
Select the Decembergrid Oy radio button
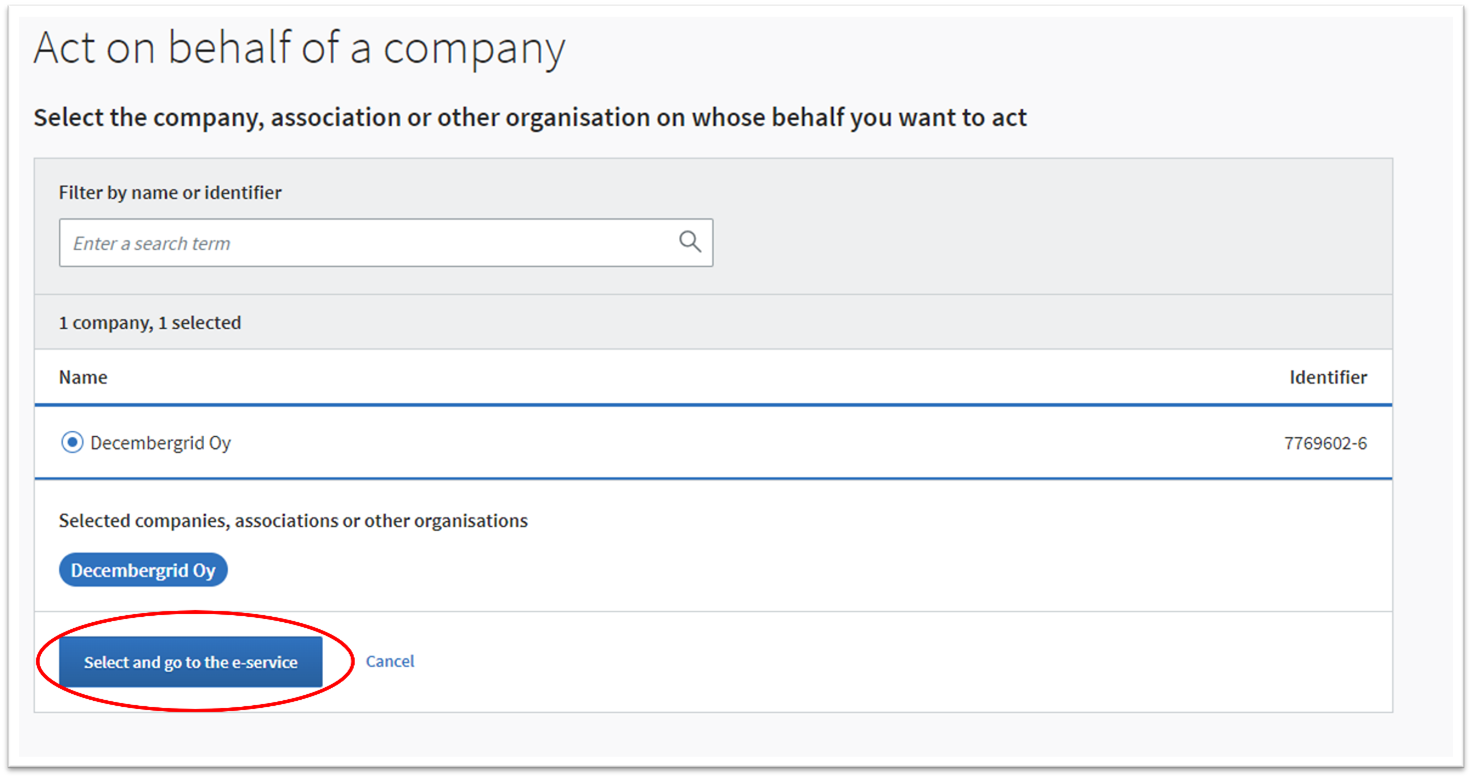point(72,442)
